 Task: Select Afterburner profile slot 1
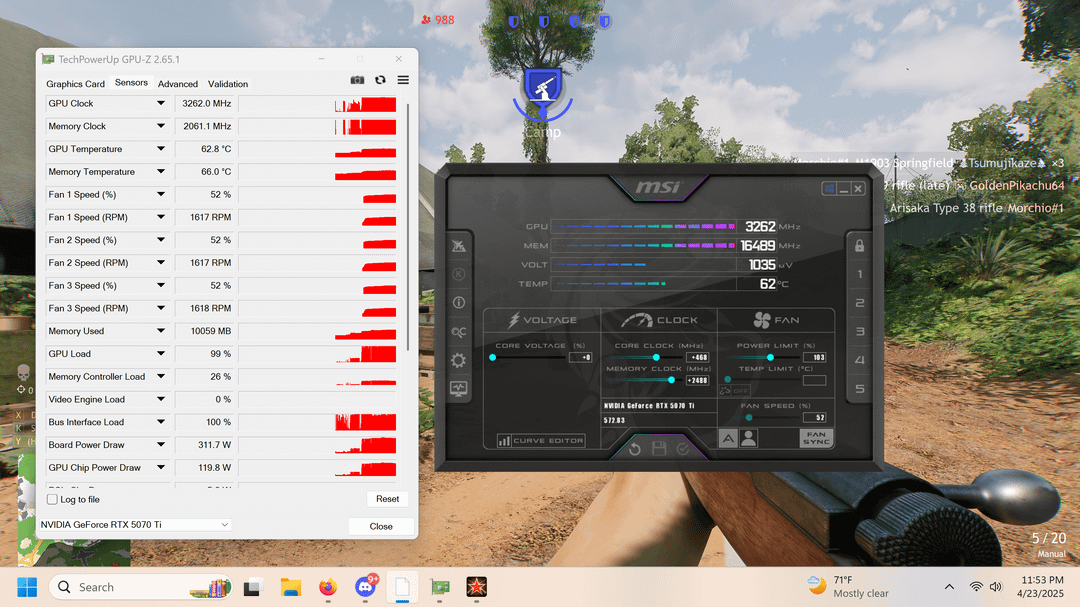pyautogui.click(x=860, y=274)
